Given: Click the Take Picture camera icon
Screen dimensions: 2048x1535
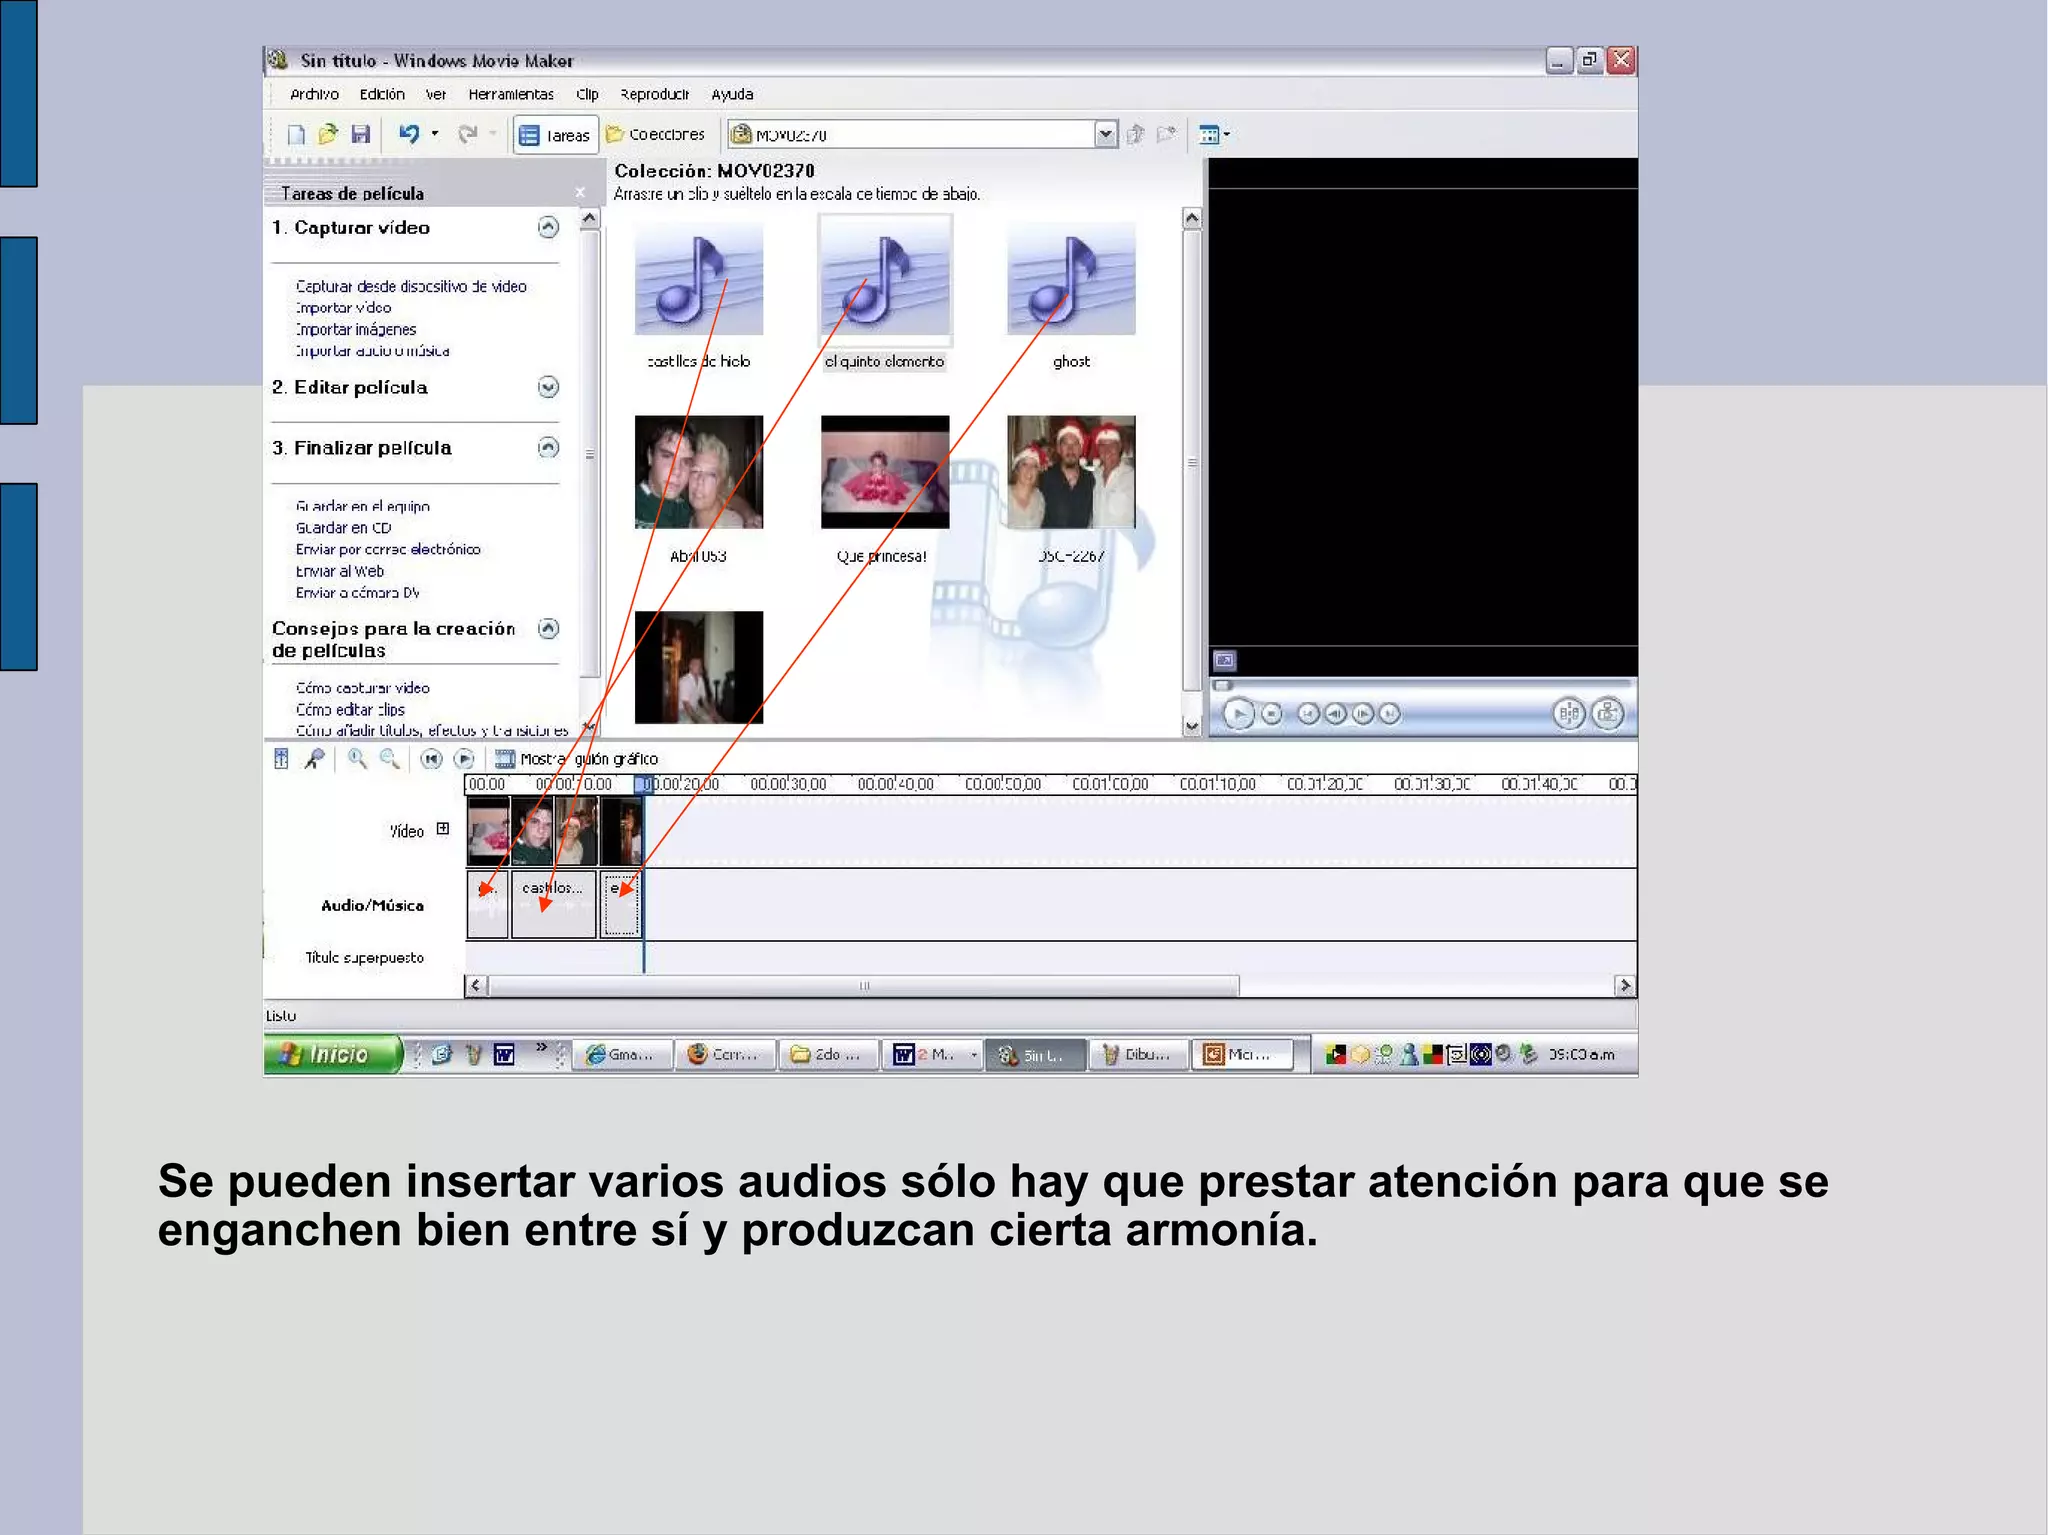Looking at the screenshot, I should [x=1608, y=714].
